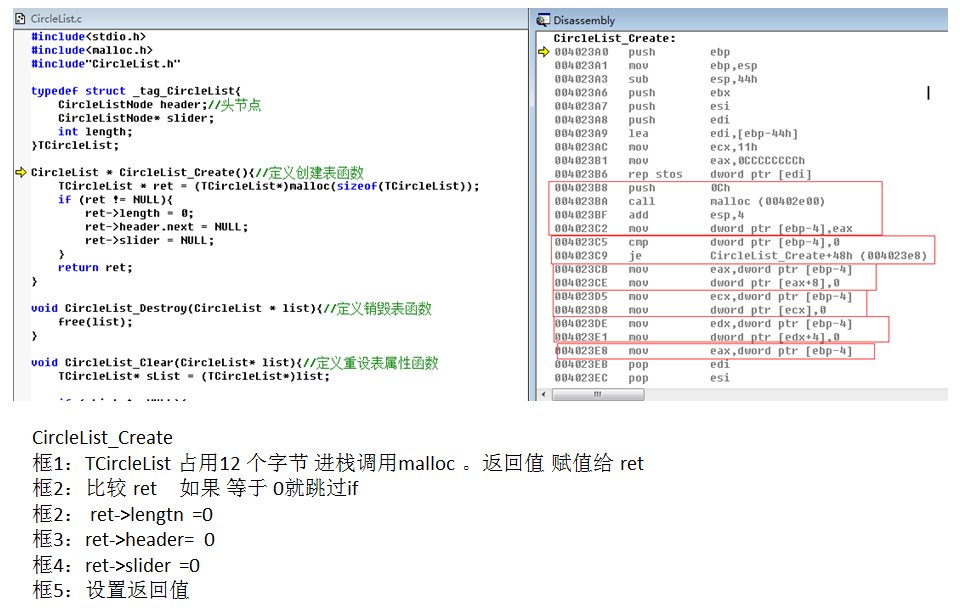Click the ret->slider = NULL; line
Screen dimensions: 960x613
coord(149,240)
